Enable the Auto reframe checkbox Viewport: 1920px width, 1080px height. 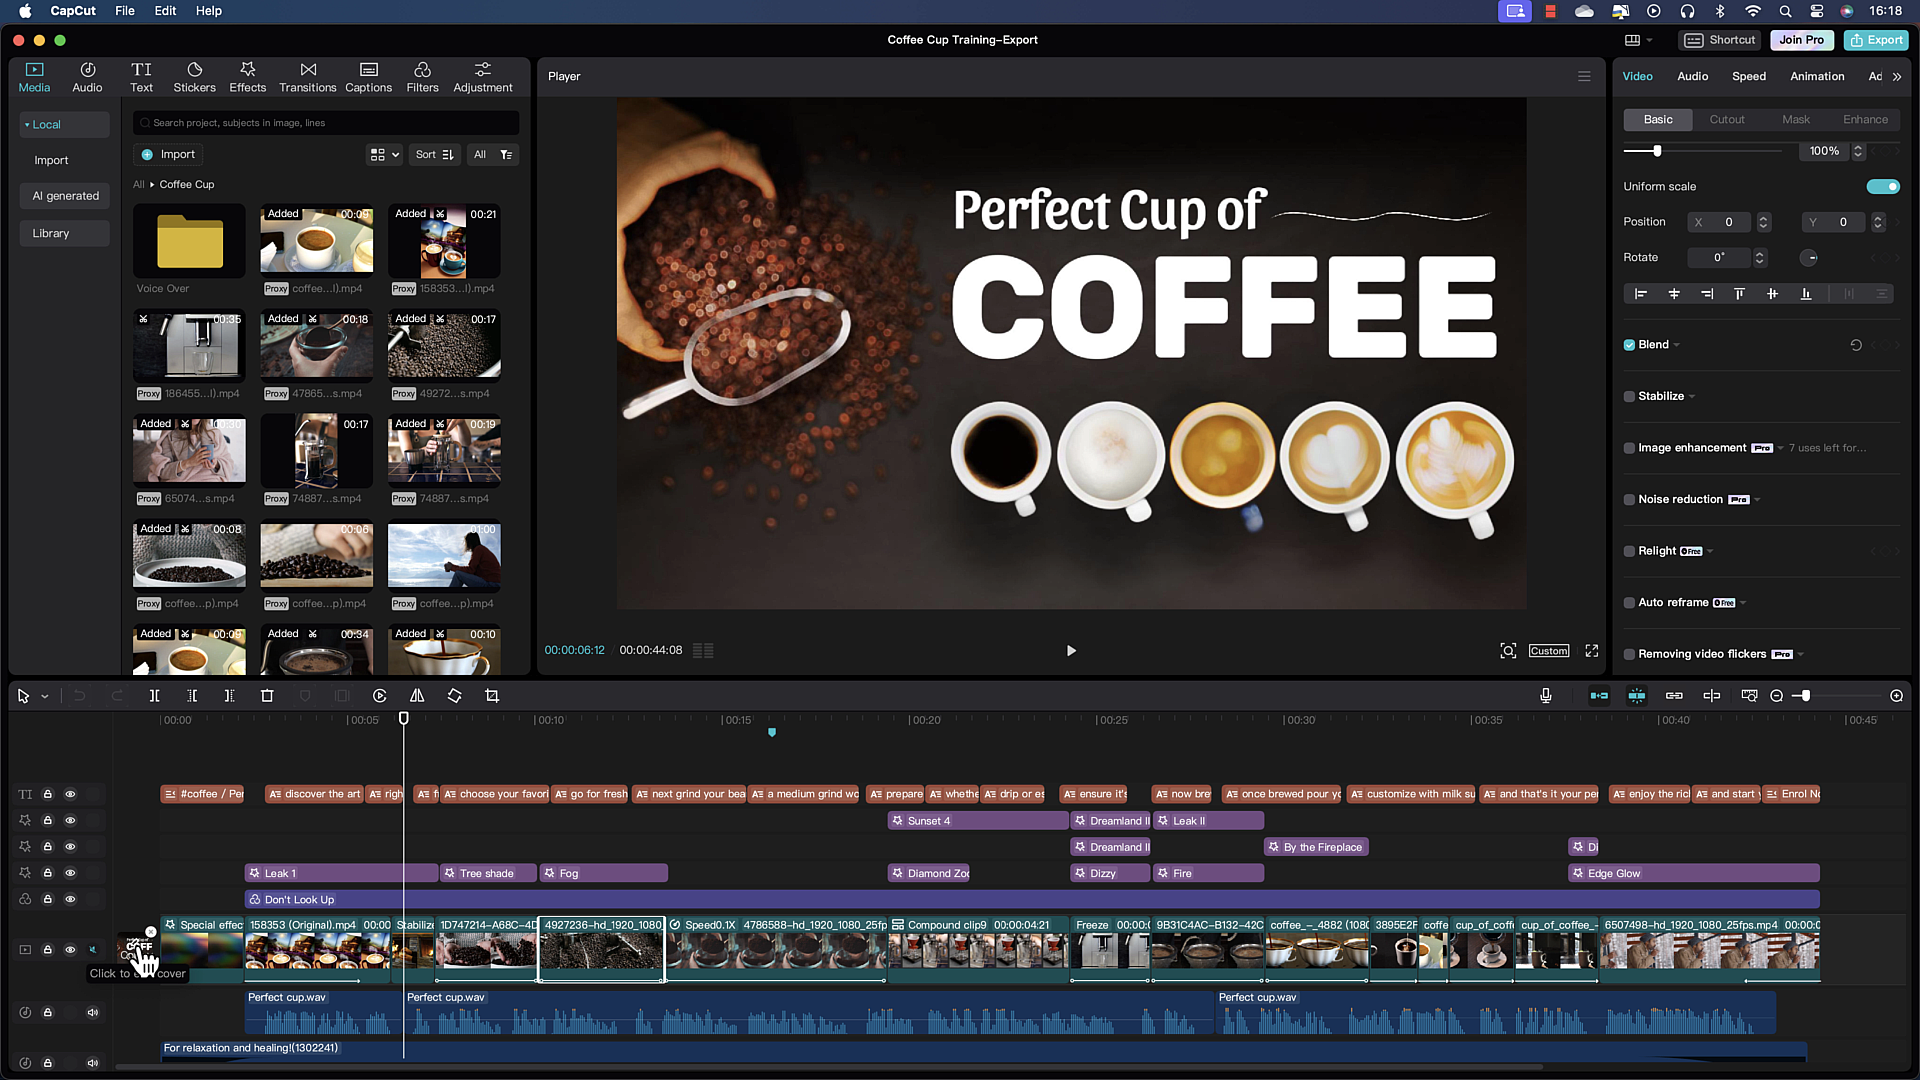point(1629,603)
